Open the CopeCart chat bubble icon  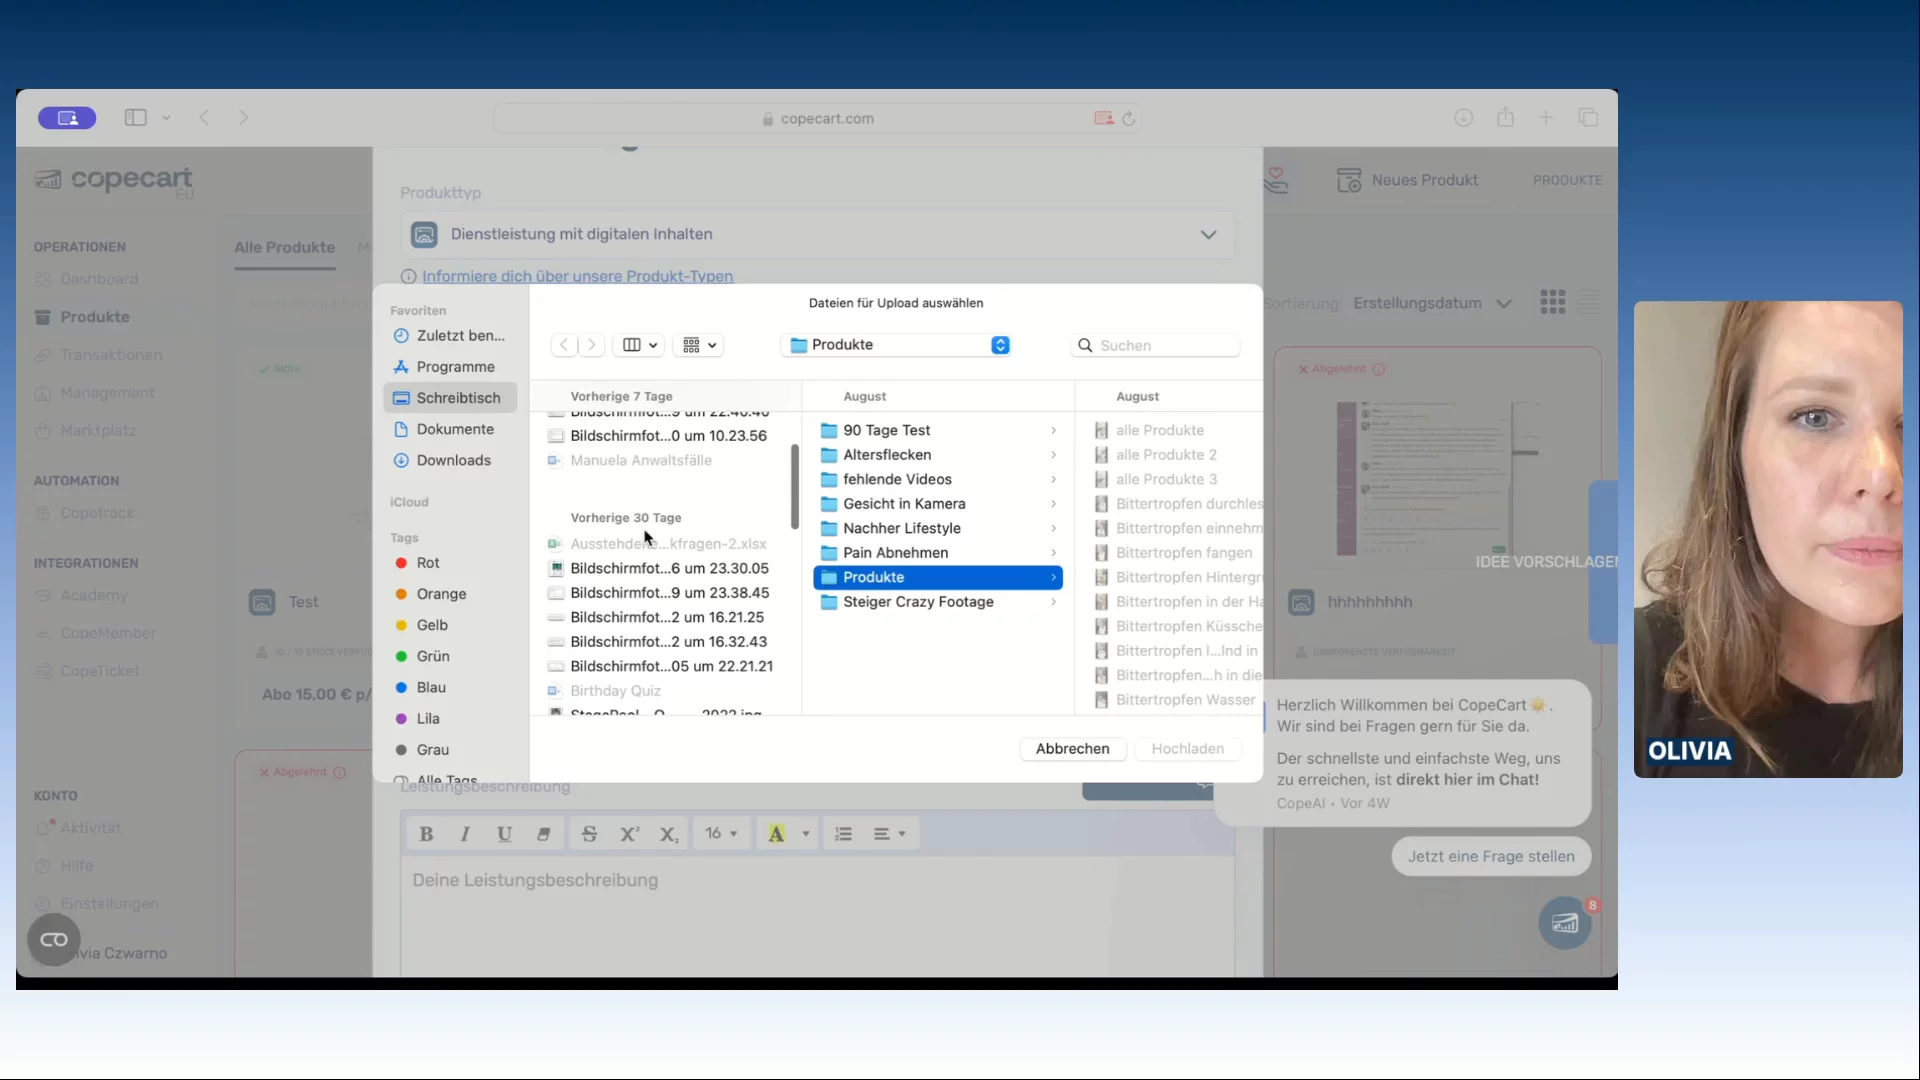pyautogui.click(x=1564, y=923)
